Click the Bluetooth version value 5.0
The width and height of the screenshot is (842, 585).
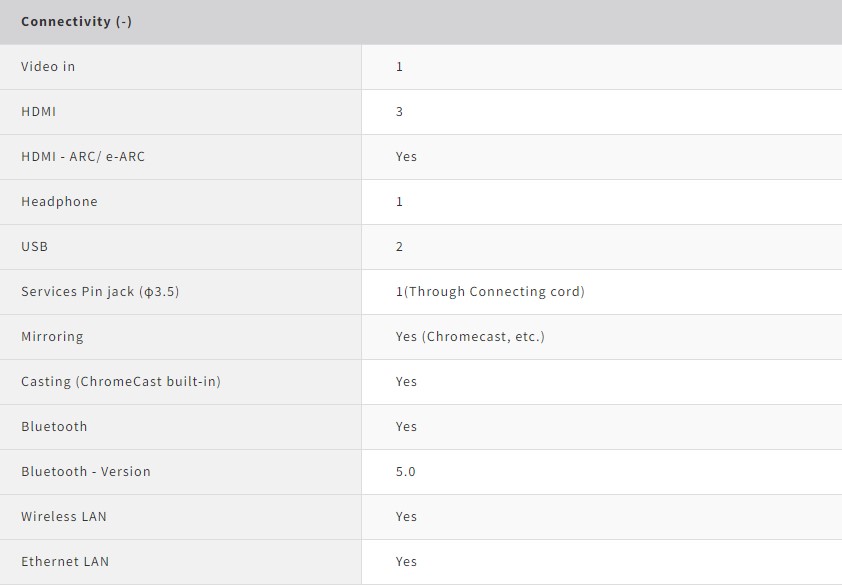tap(405, 472)
